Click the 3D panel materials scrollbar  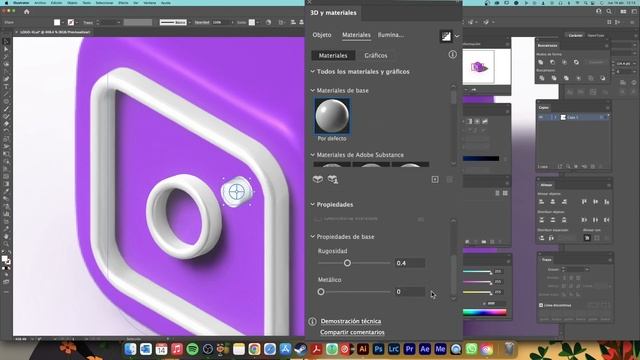pyautogui.click(x=453, y=97)
